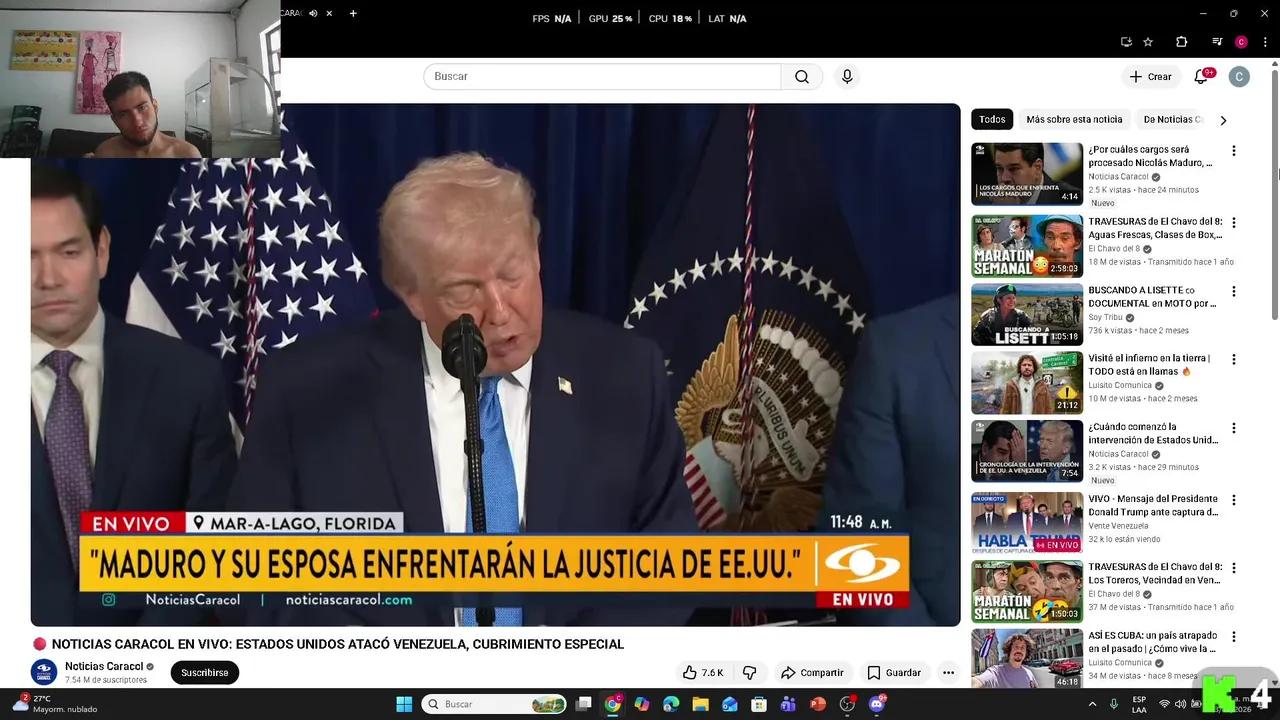Open Chrome three-dot menu
The height and width of the screenshot is (720, 1280).
point(1266,42)
